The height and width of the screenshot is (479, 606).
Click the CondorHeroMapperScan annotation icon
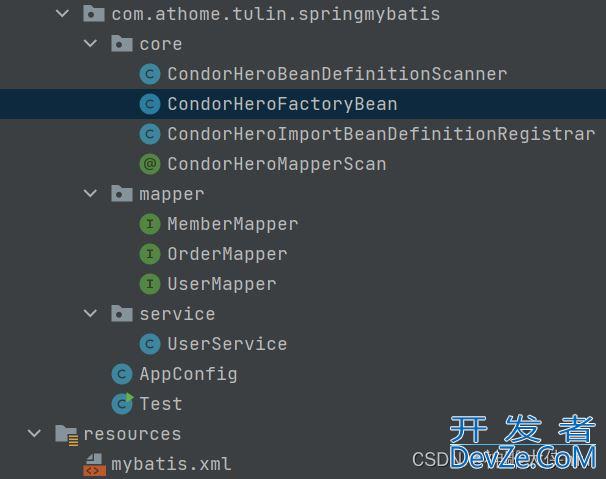pyautogui.click(x=150, y=164)
